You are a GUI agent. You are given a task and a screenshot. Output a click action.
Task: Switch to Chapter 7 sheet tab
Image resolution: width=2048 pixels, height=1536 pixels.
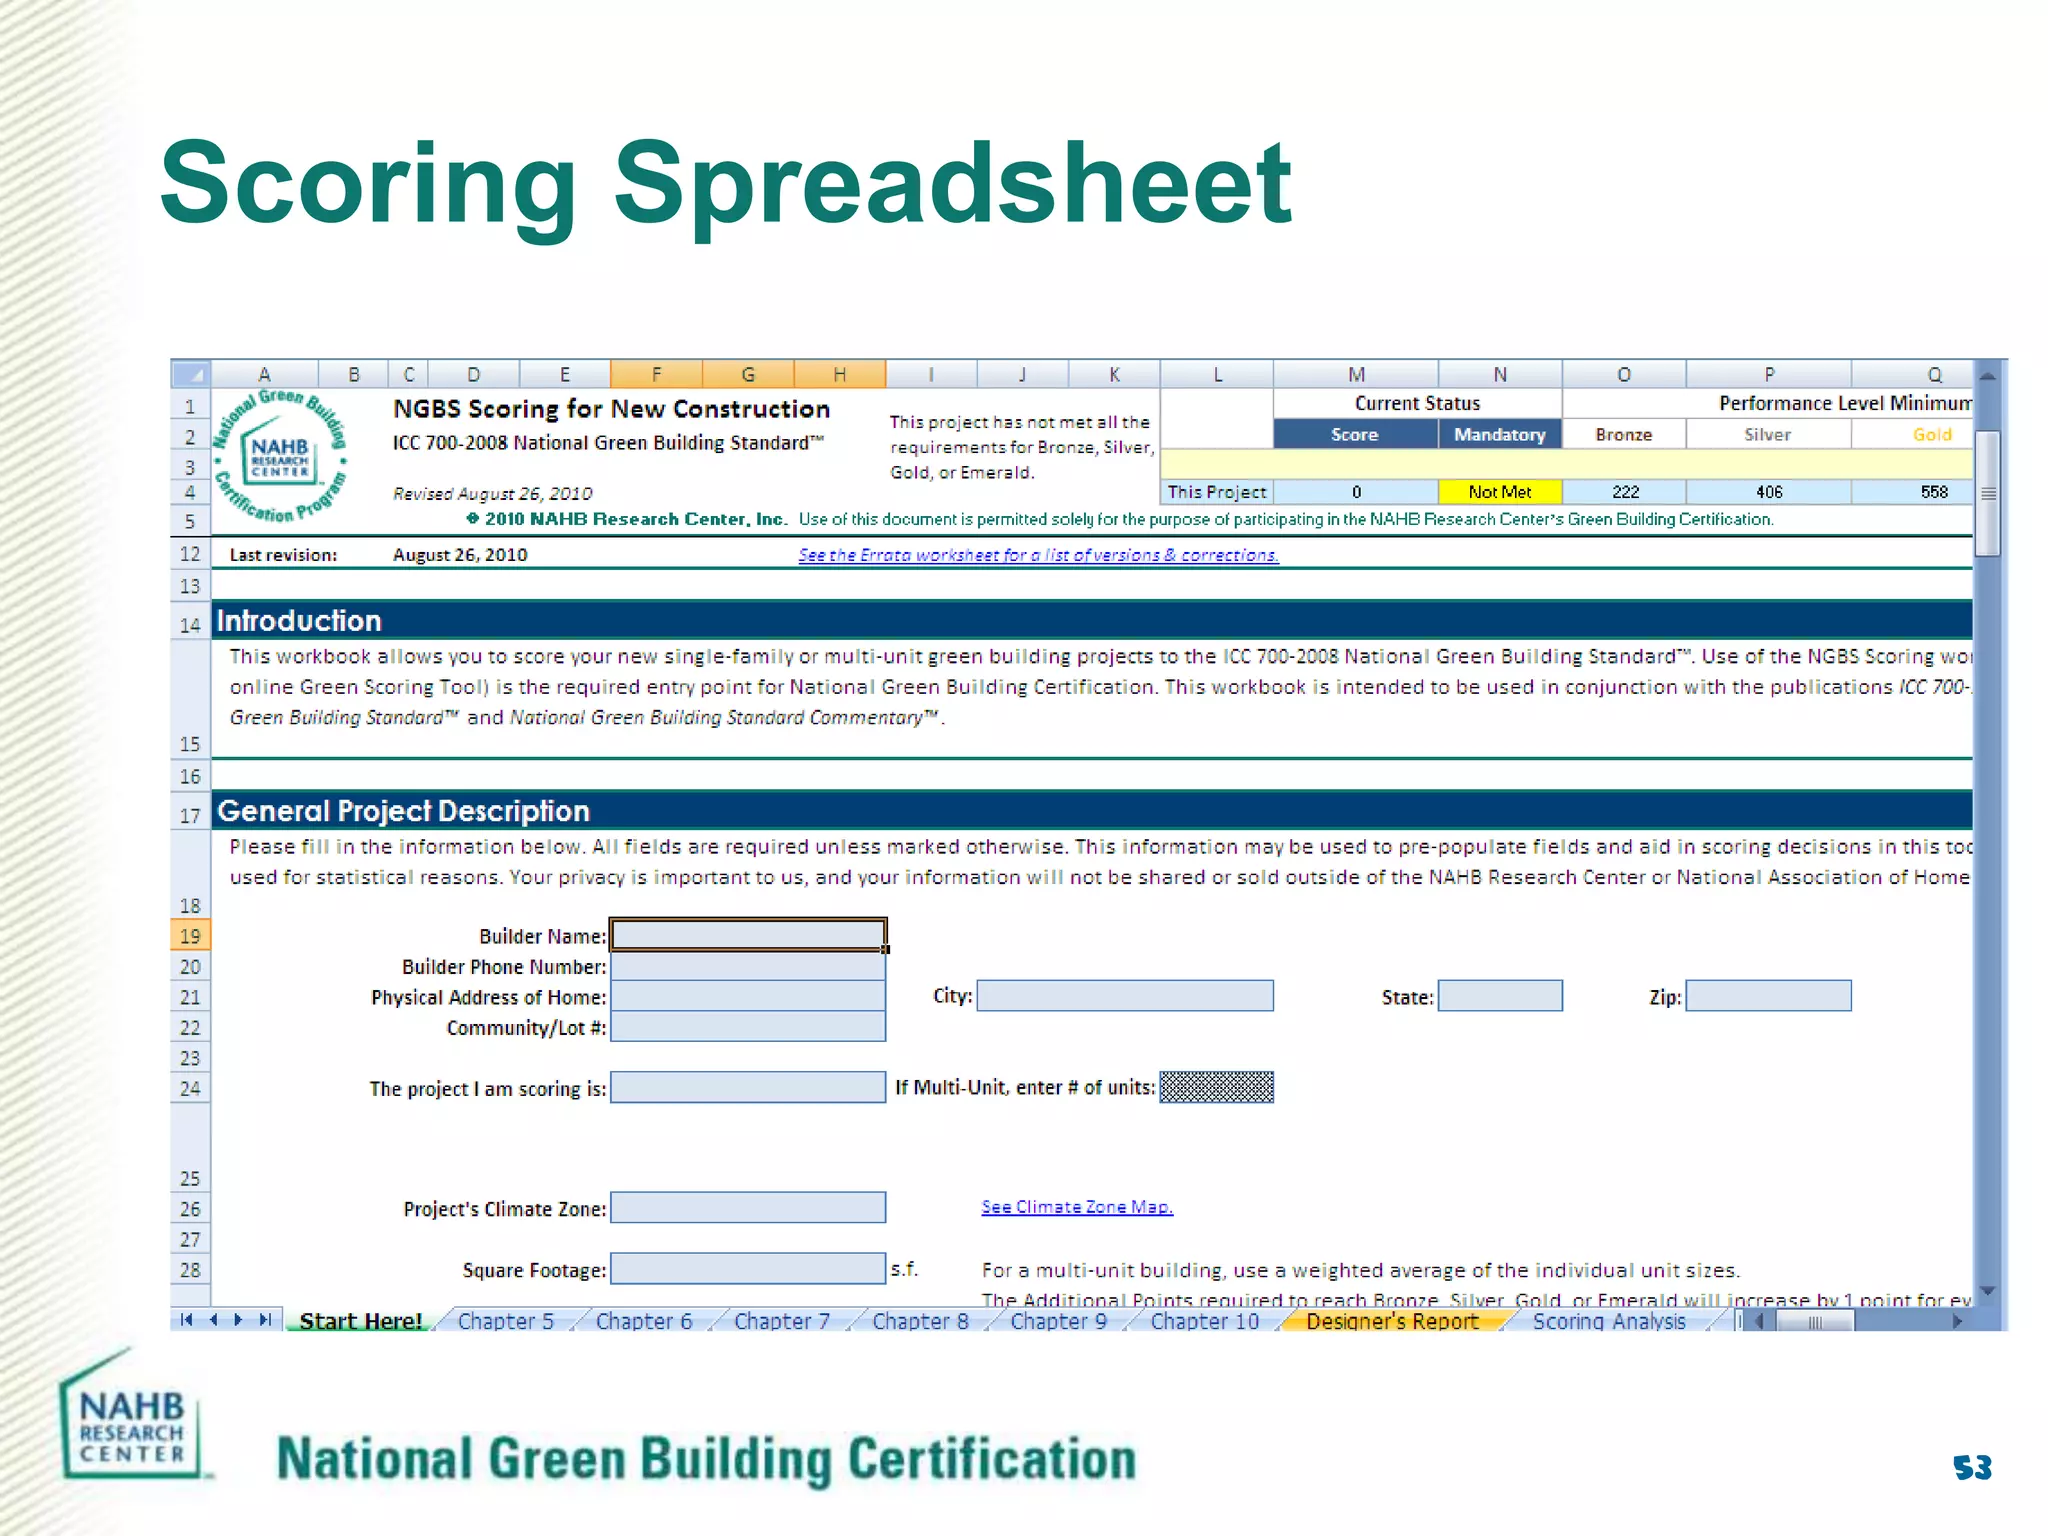click(x=782, y=1321)
